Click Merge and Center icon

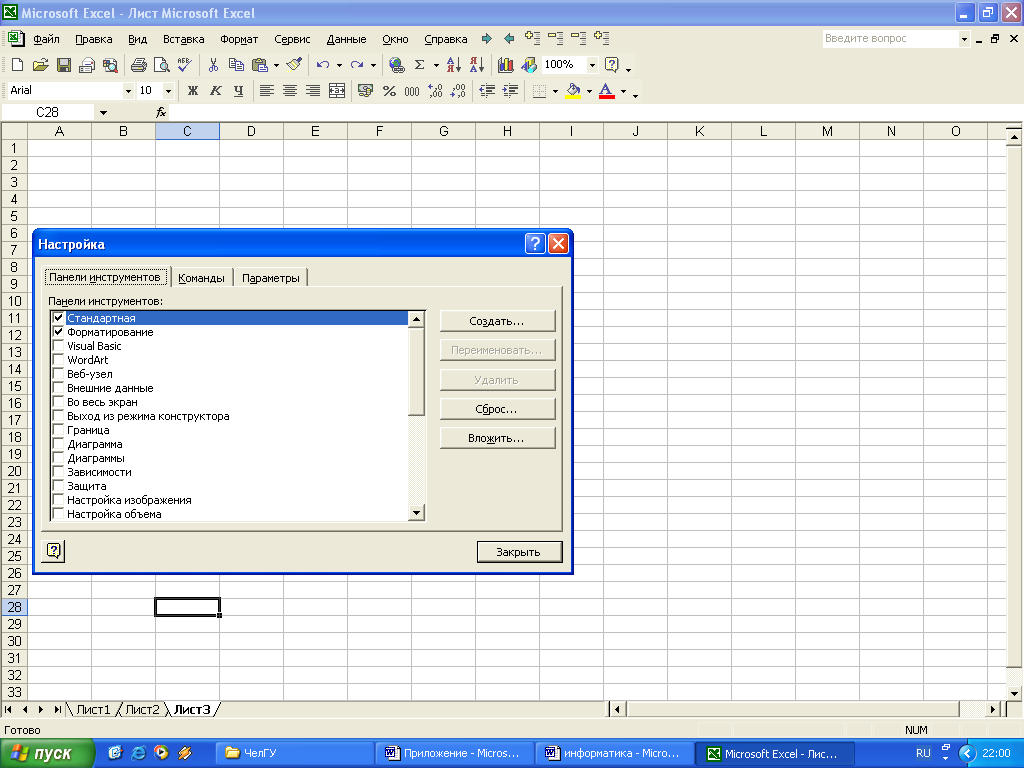(x=337, y=91)
